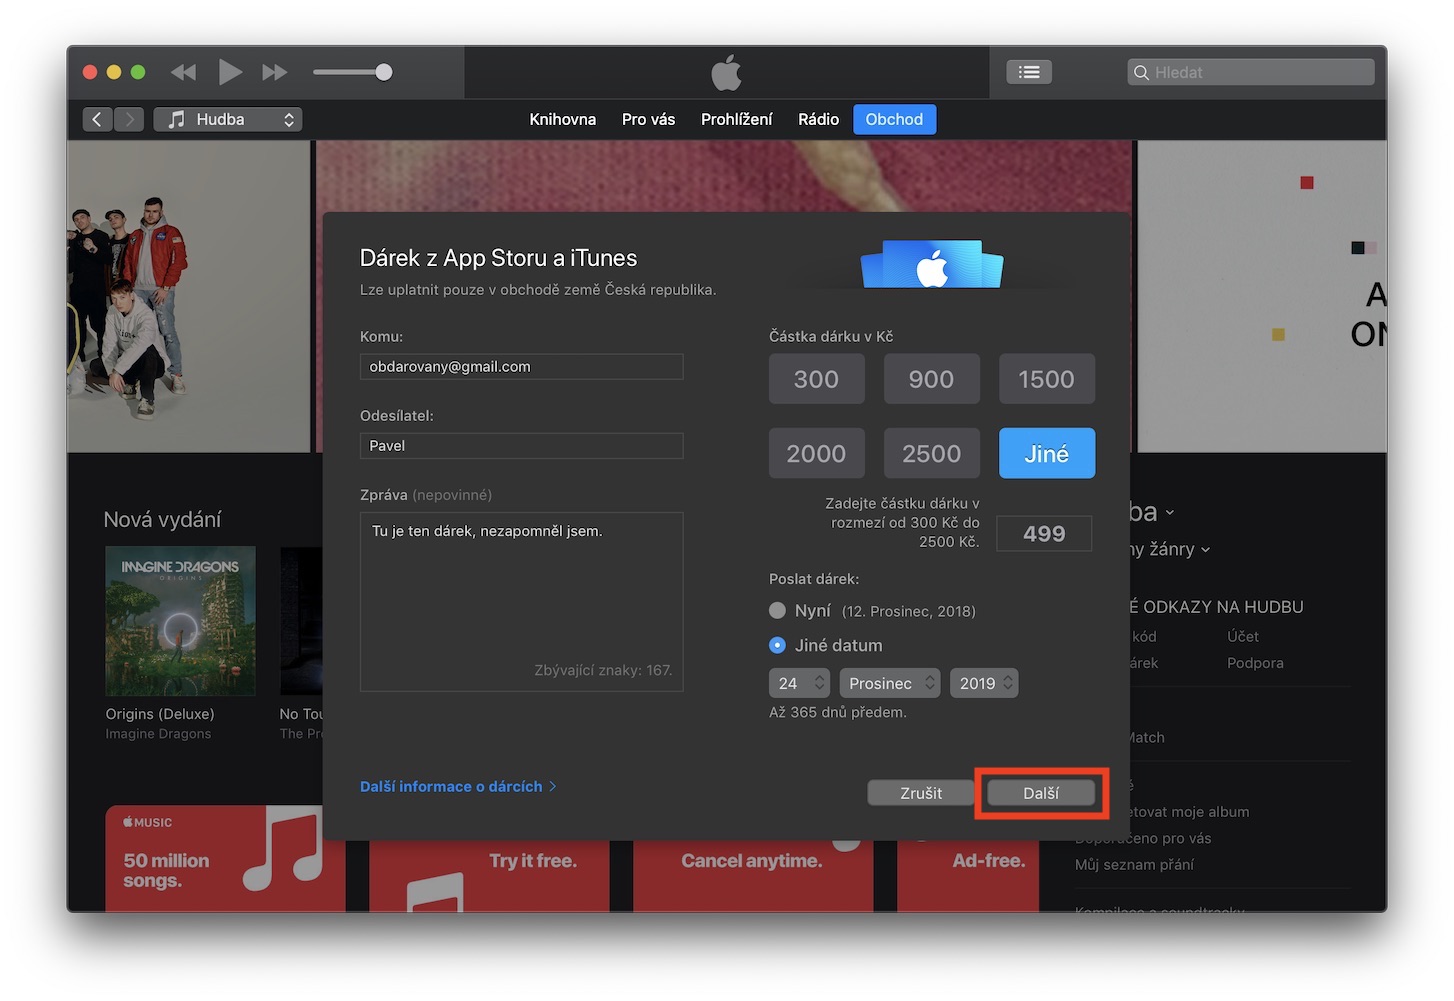Click the custom amount field showing 499
This screenshot has height=1001, width=1454.
[x=1044, y=533]
